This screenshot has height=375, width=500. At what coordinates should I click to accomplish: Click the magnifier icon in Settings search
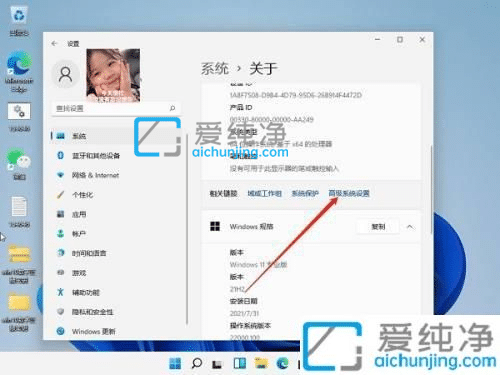pyautogui.click(x=172, y=108)
